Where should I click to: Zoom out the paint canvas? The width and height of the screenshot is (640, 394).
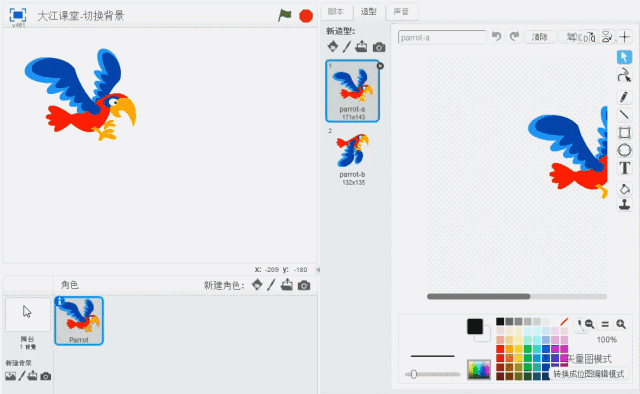pos(589,324)
